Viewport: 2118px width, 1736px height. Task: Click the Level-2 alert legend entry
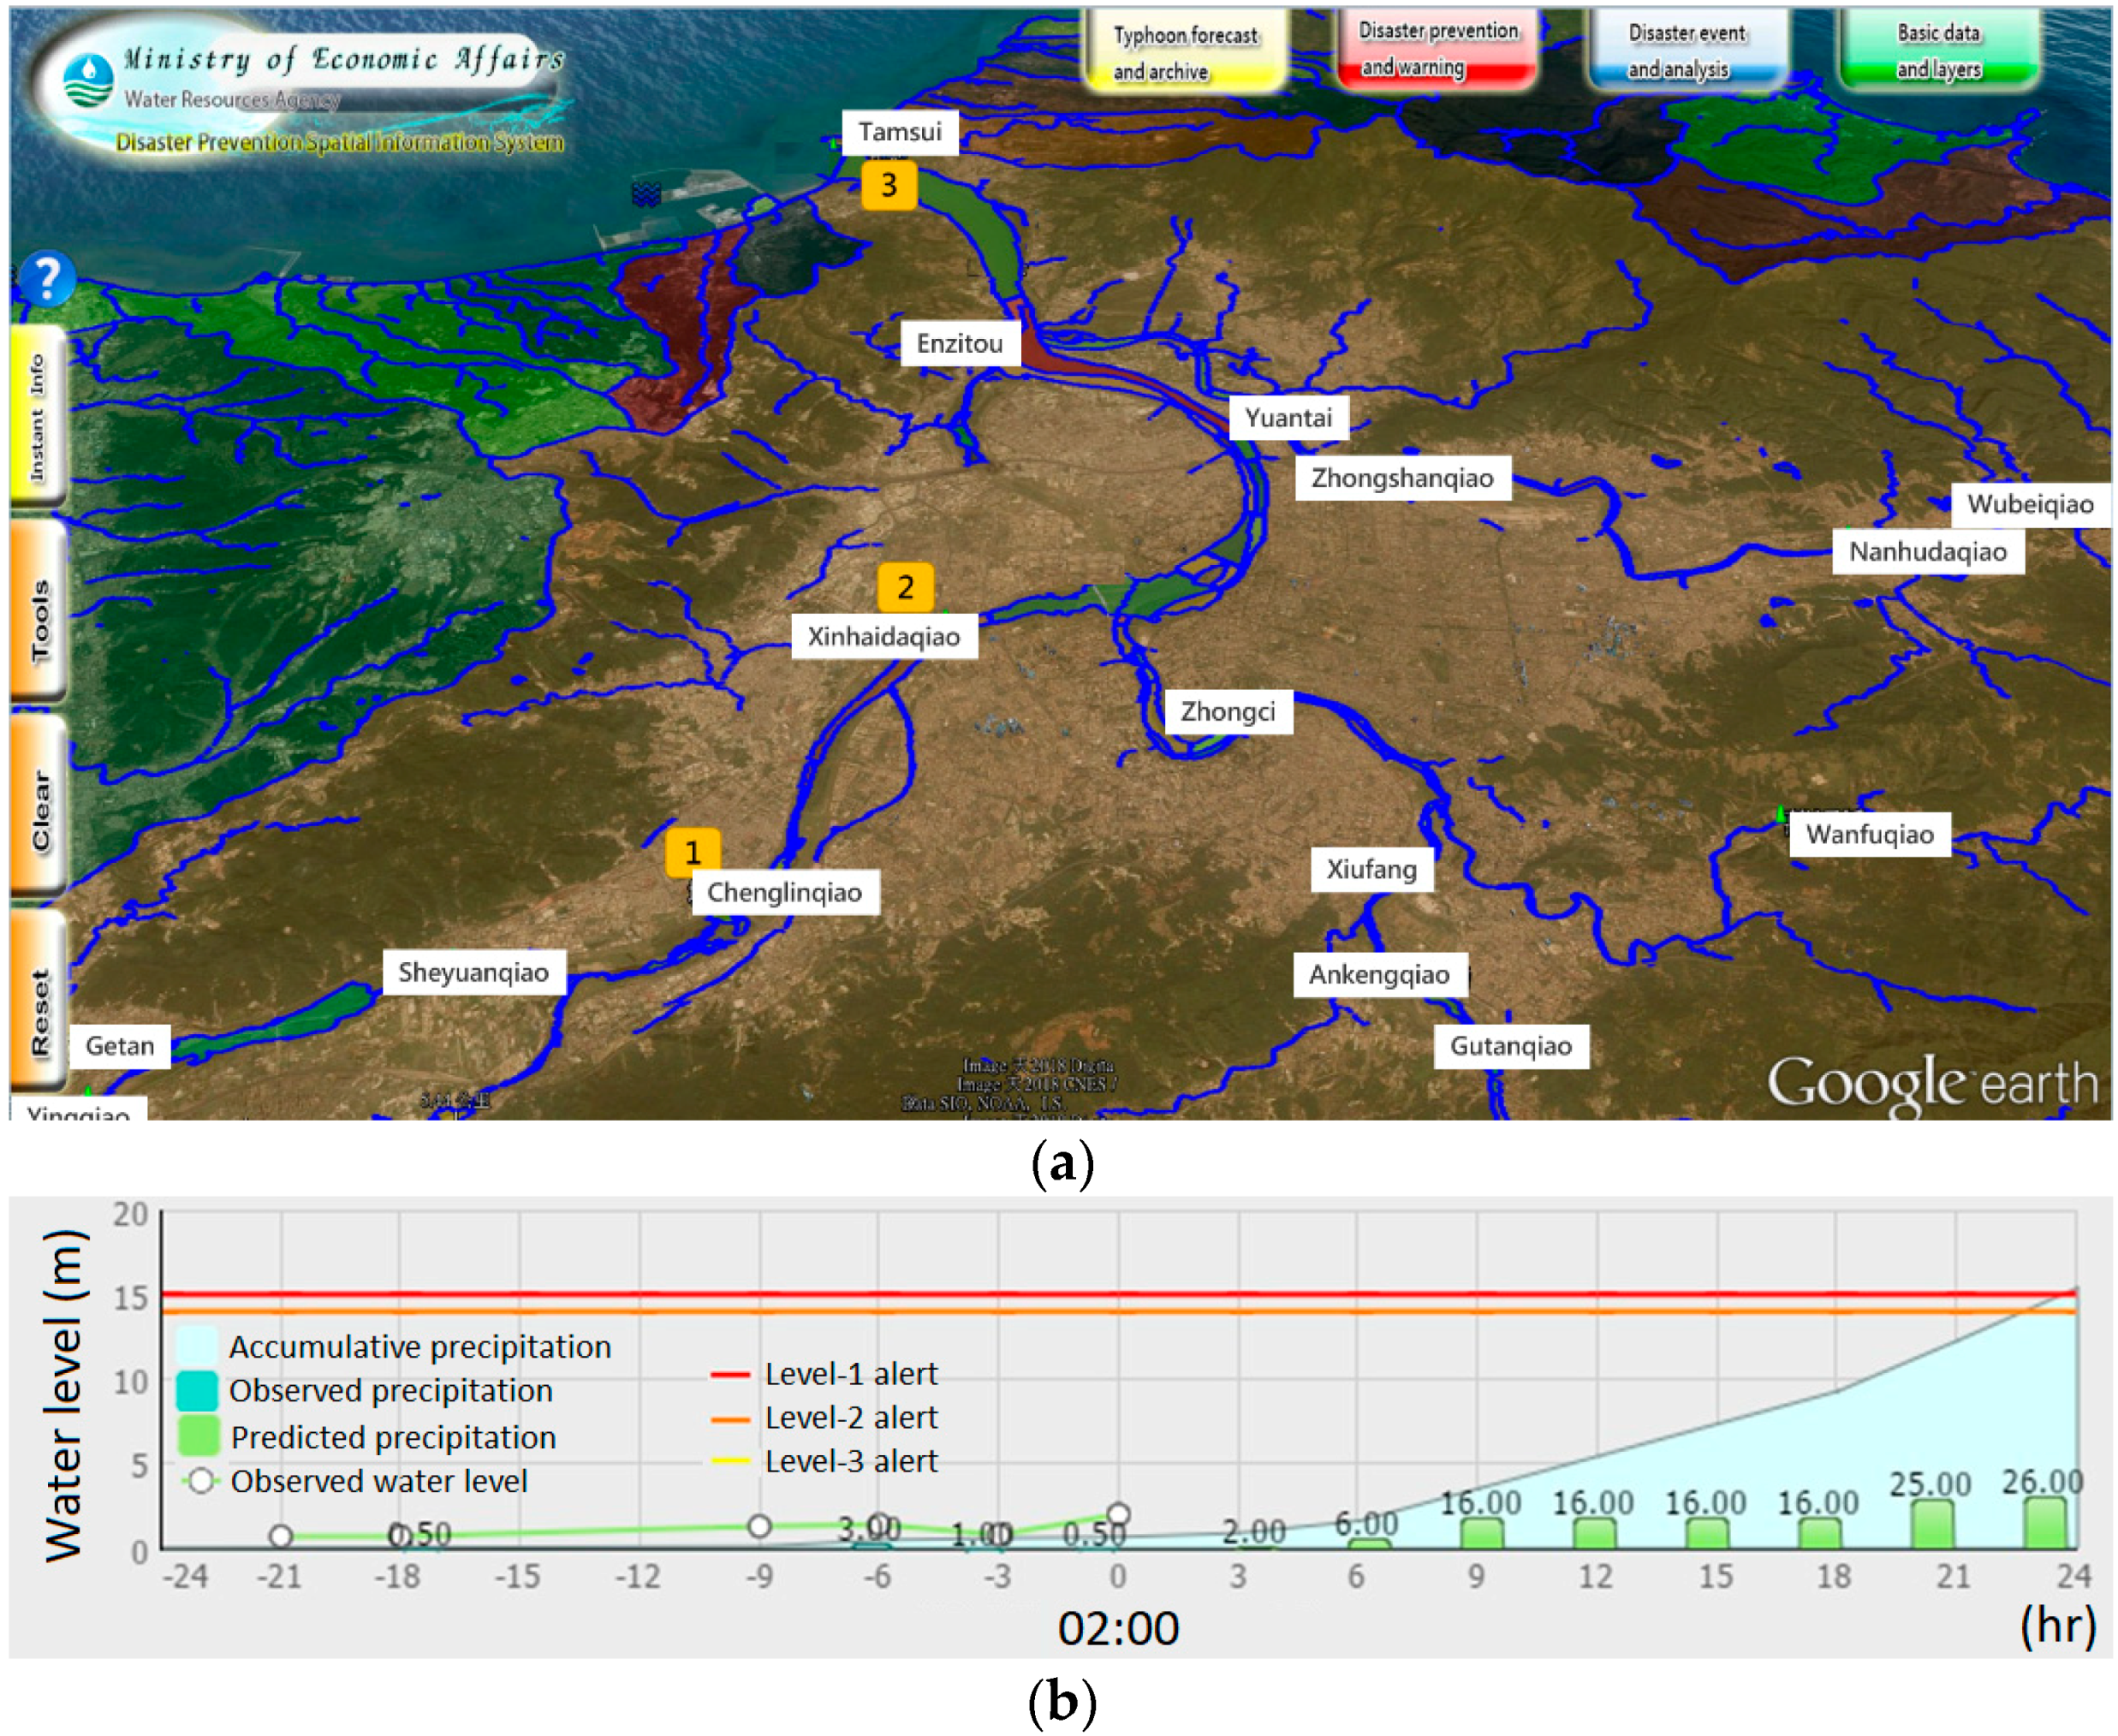[x=825, y=1418]
